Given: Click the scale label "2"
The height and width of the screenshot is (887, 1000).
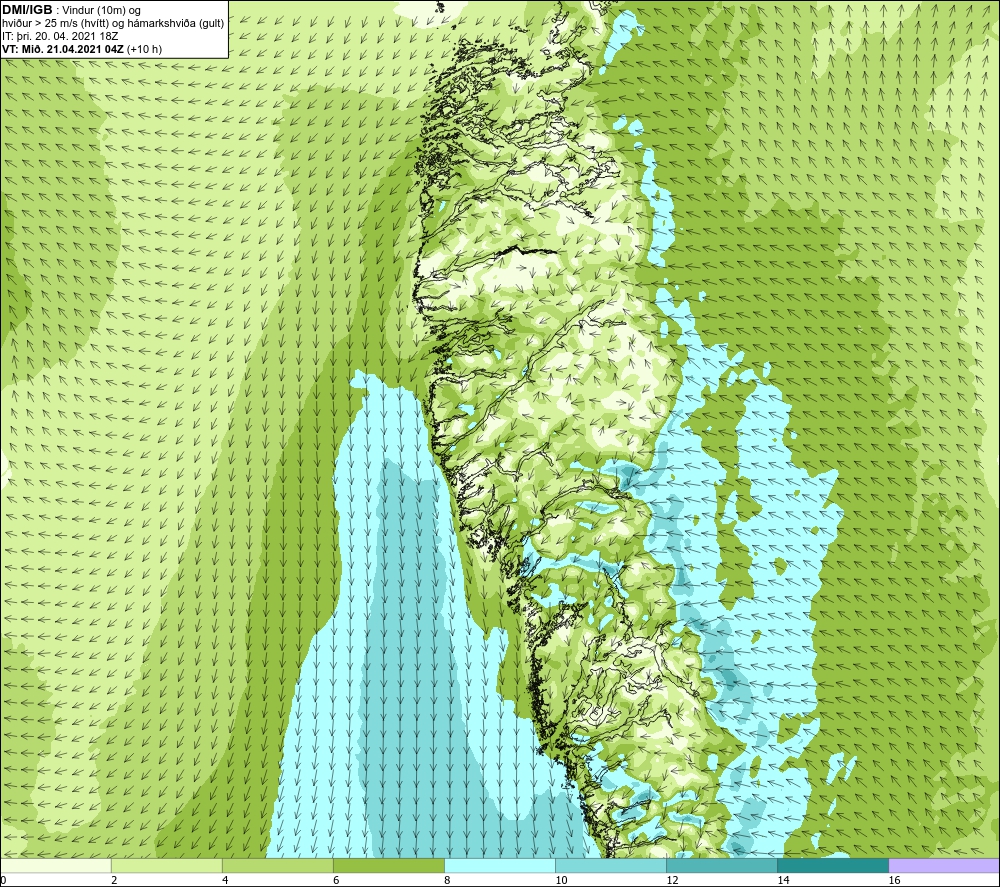Looking at the screenshot, I should pos(114,881).
